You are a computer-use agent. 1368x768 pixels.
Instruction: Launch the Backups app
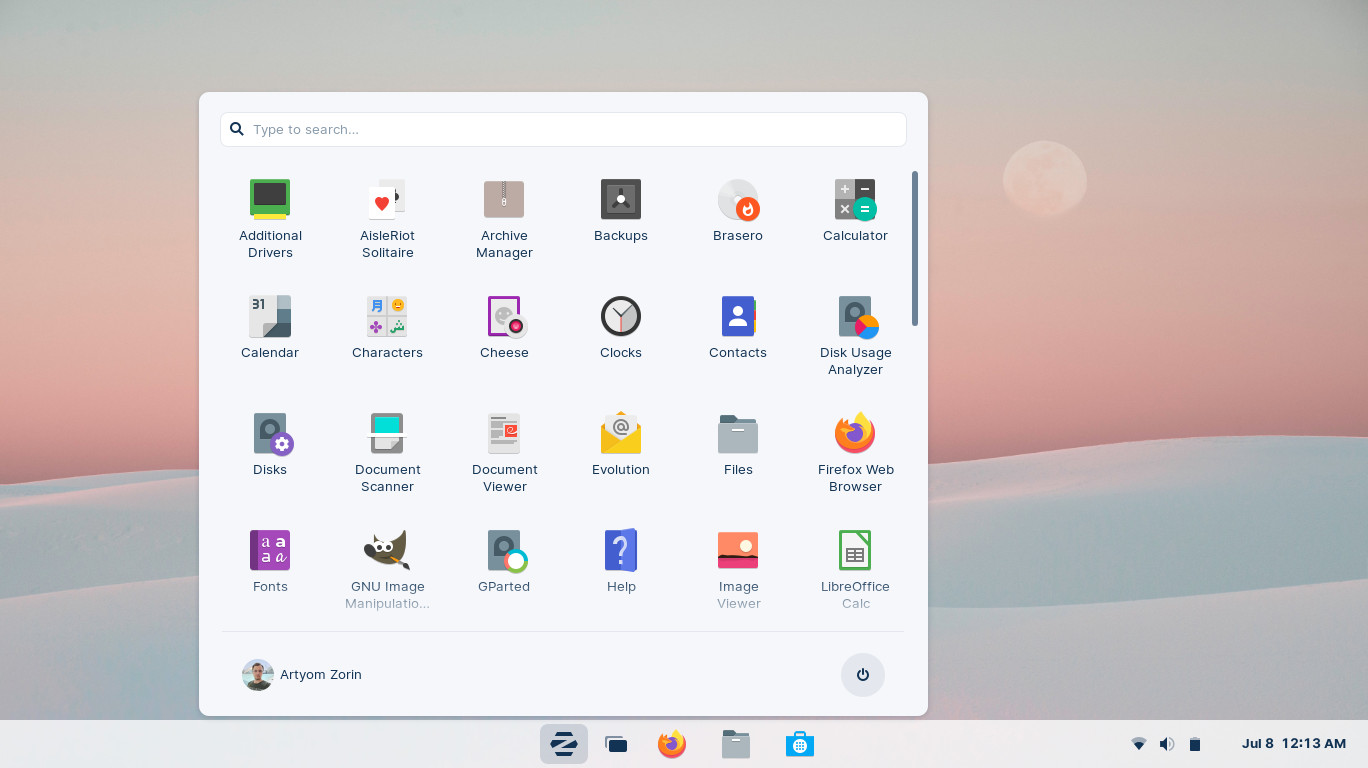point(621,210)
